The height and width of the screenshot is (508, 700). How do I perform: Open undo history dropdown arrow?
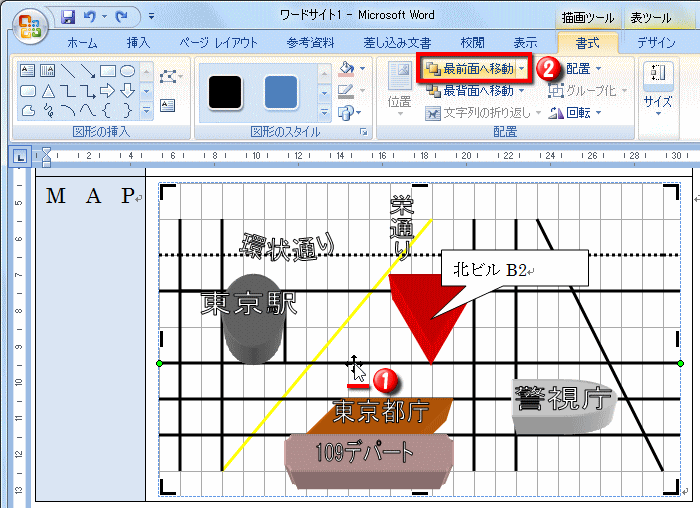104,17
